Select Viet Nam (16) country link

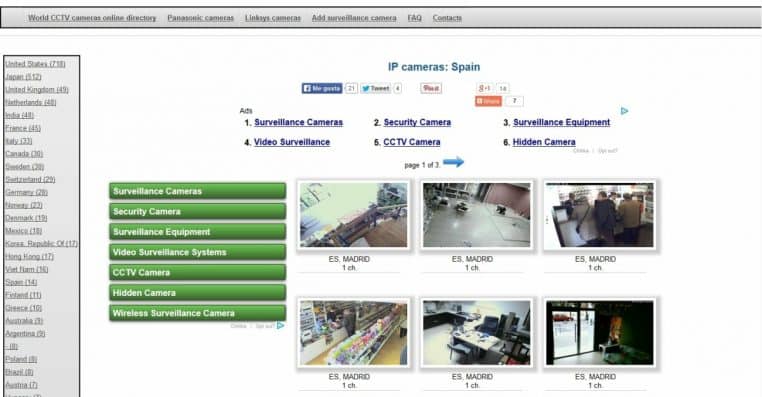coord(27,269)
